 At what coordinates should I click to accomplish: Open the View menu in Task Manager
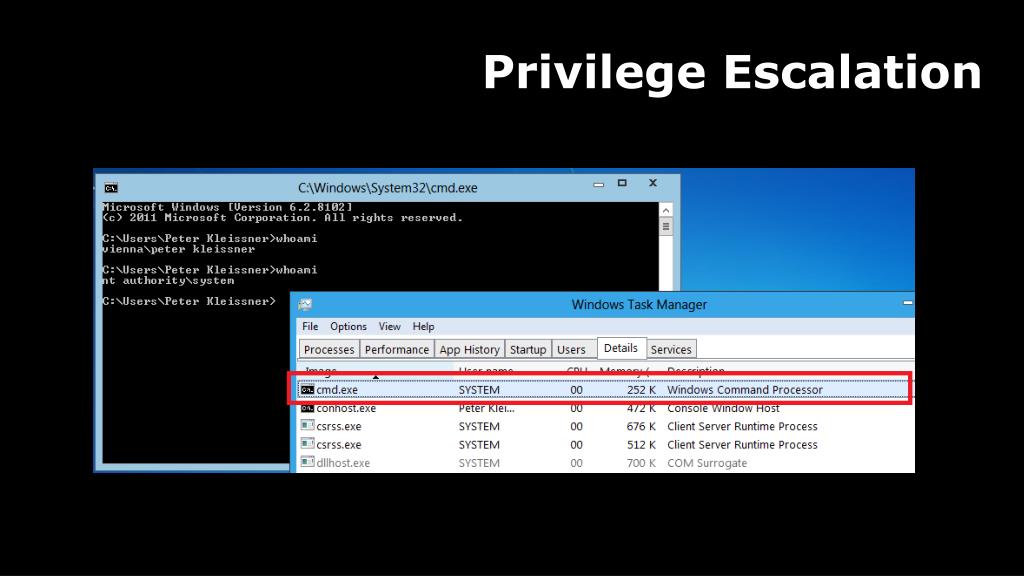tap(389, 327)
